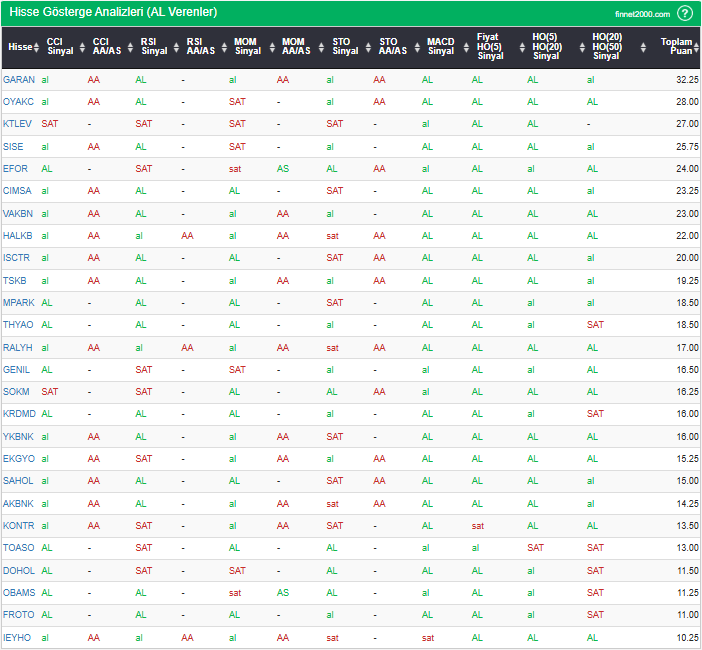Open the GARAN stock link
Viewport: 702px width, 650px height.
(18, 79)
